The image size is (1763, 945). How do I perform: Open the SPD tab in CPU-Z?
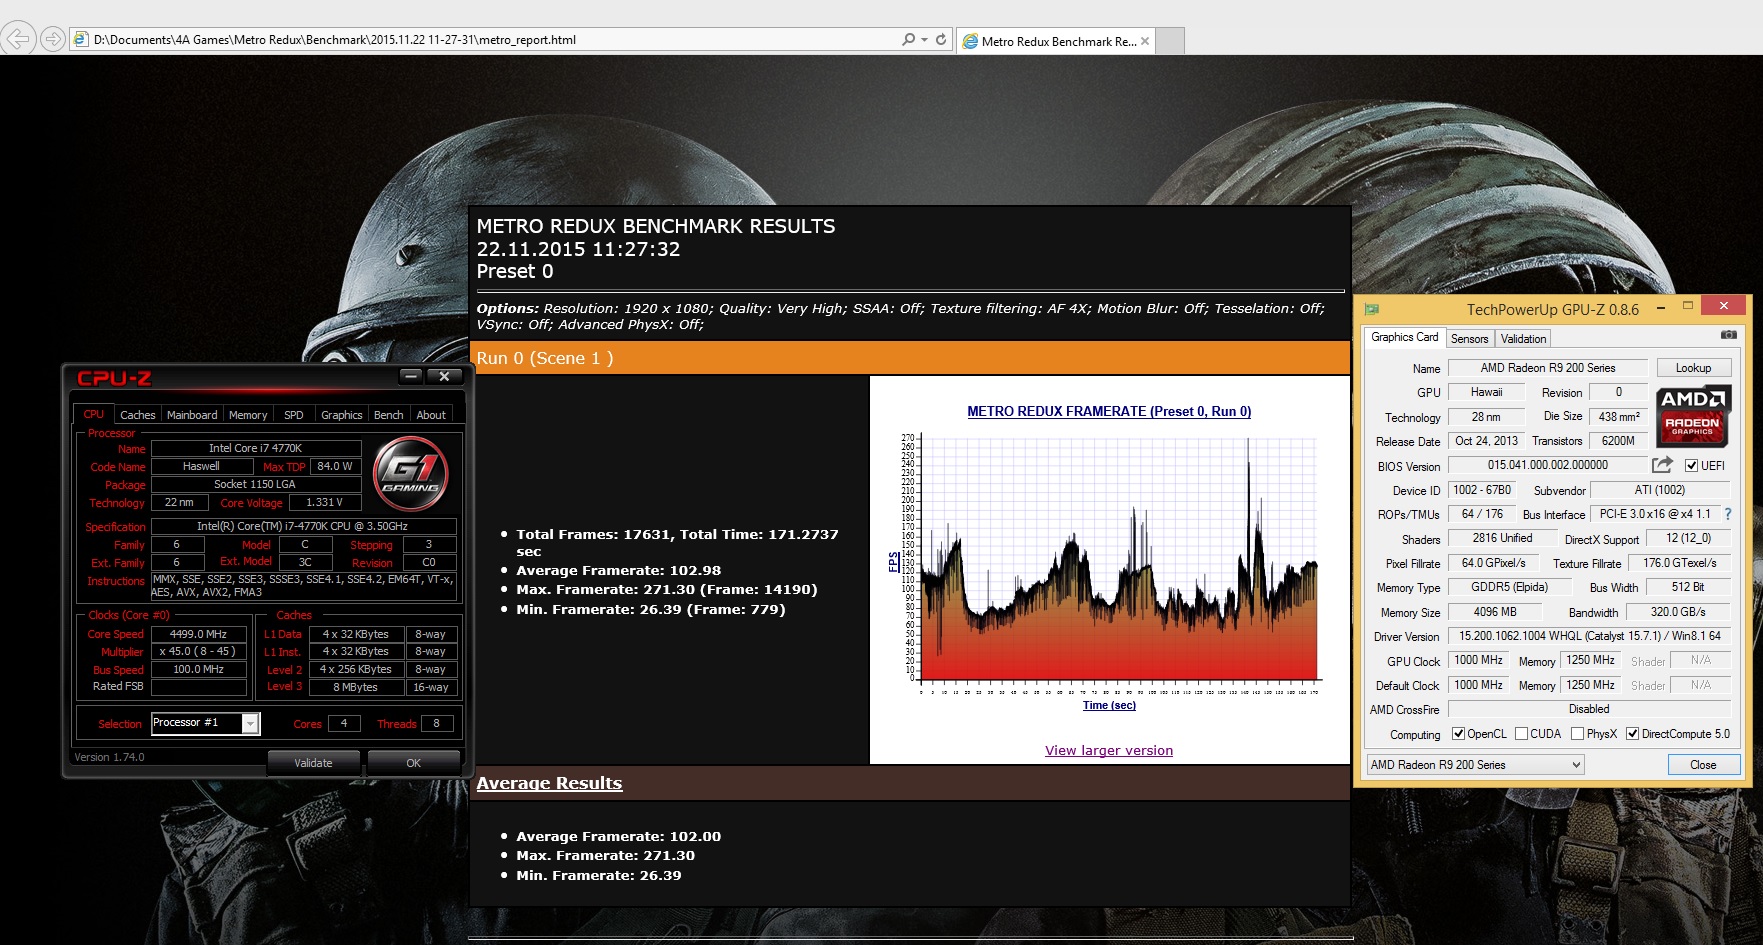[293, 415]
